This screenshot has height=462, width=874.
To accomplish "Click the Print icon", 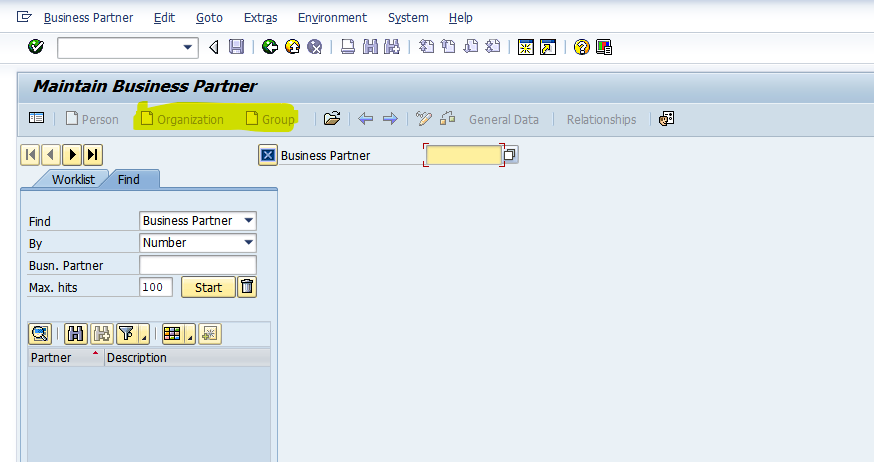I will pyautogui.click(x=348, y=47).
